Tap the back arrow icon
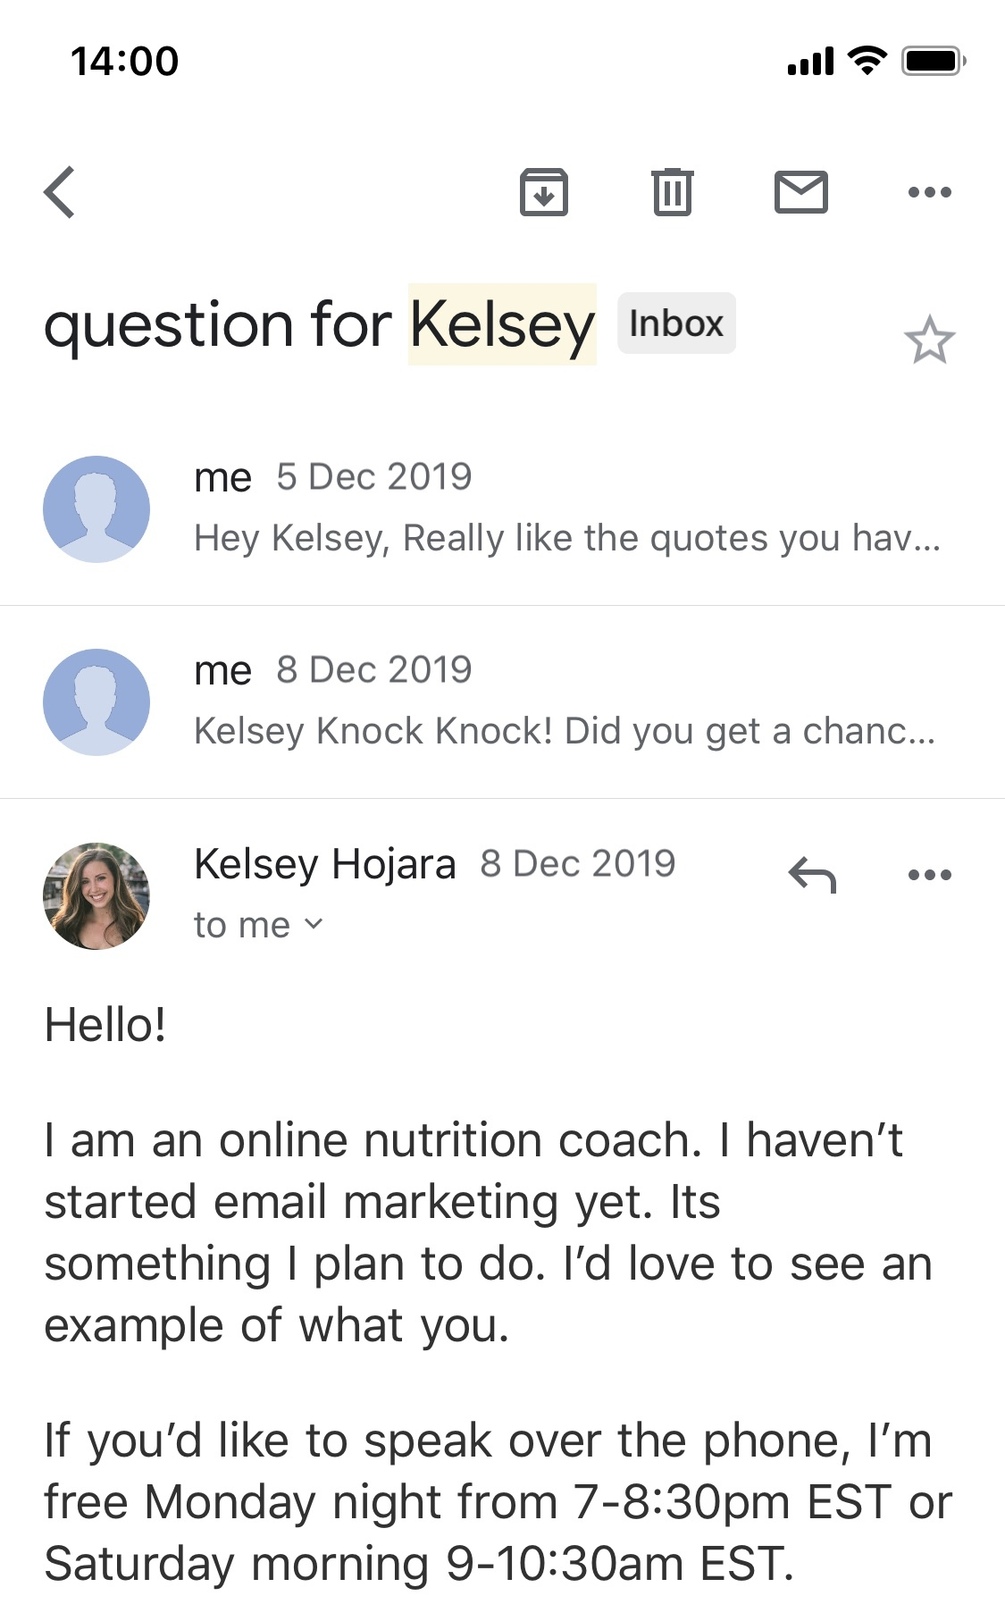The width and height of the screenshot is (1005, 1621). coord(60,192)
